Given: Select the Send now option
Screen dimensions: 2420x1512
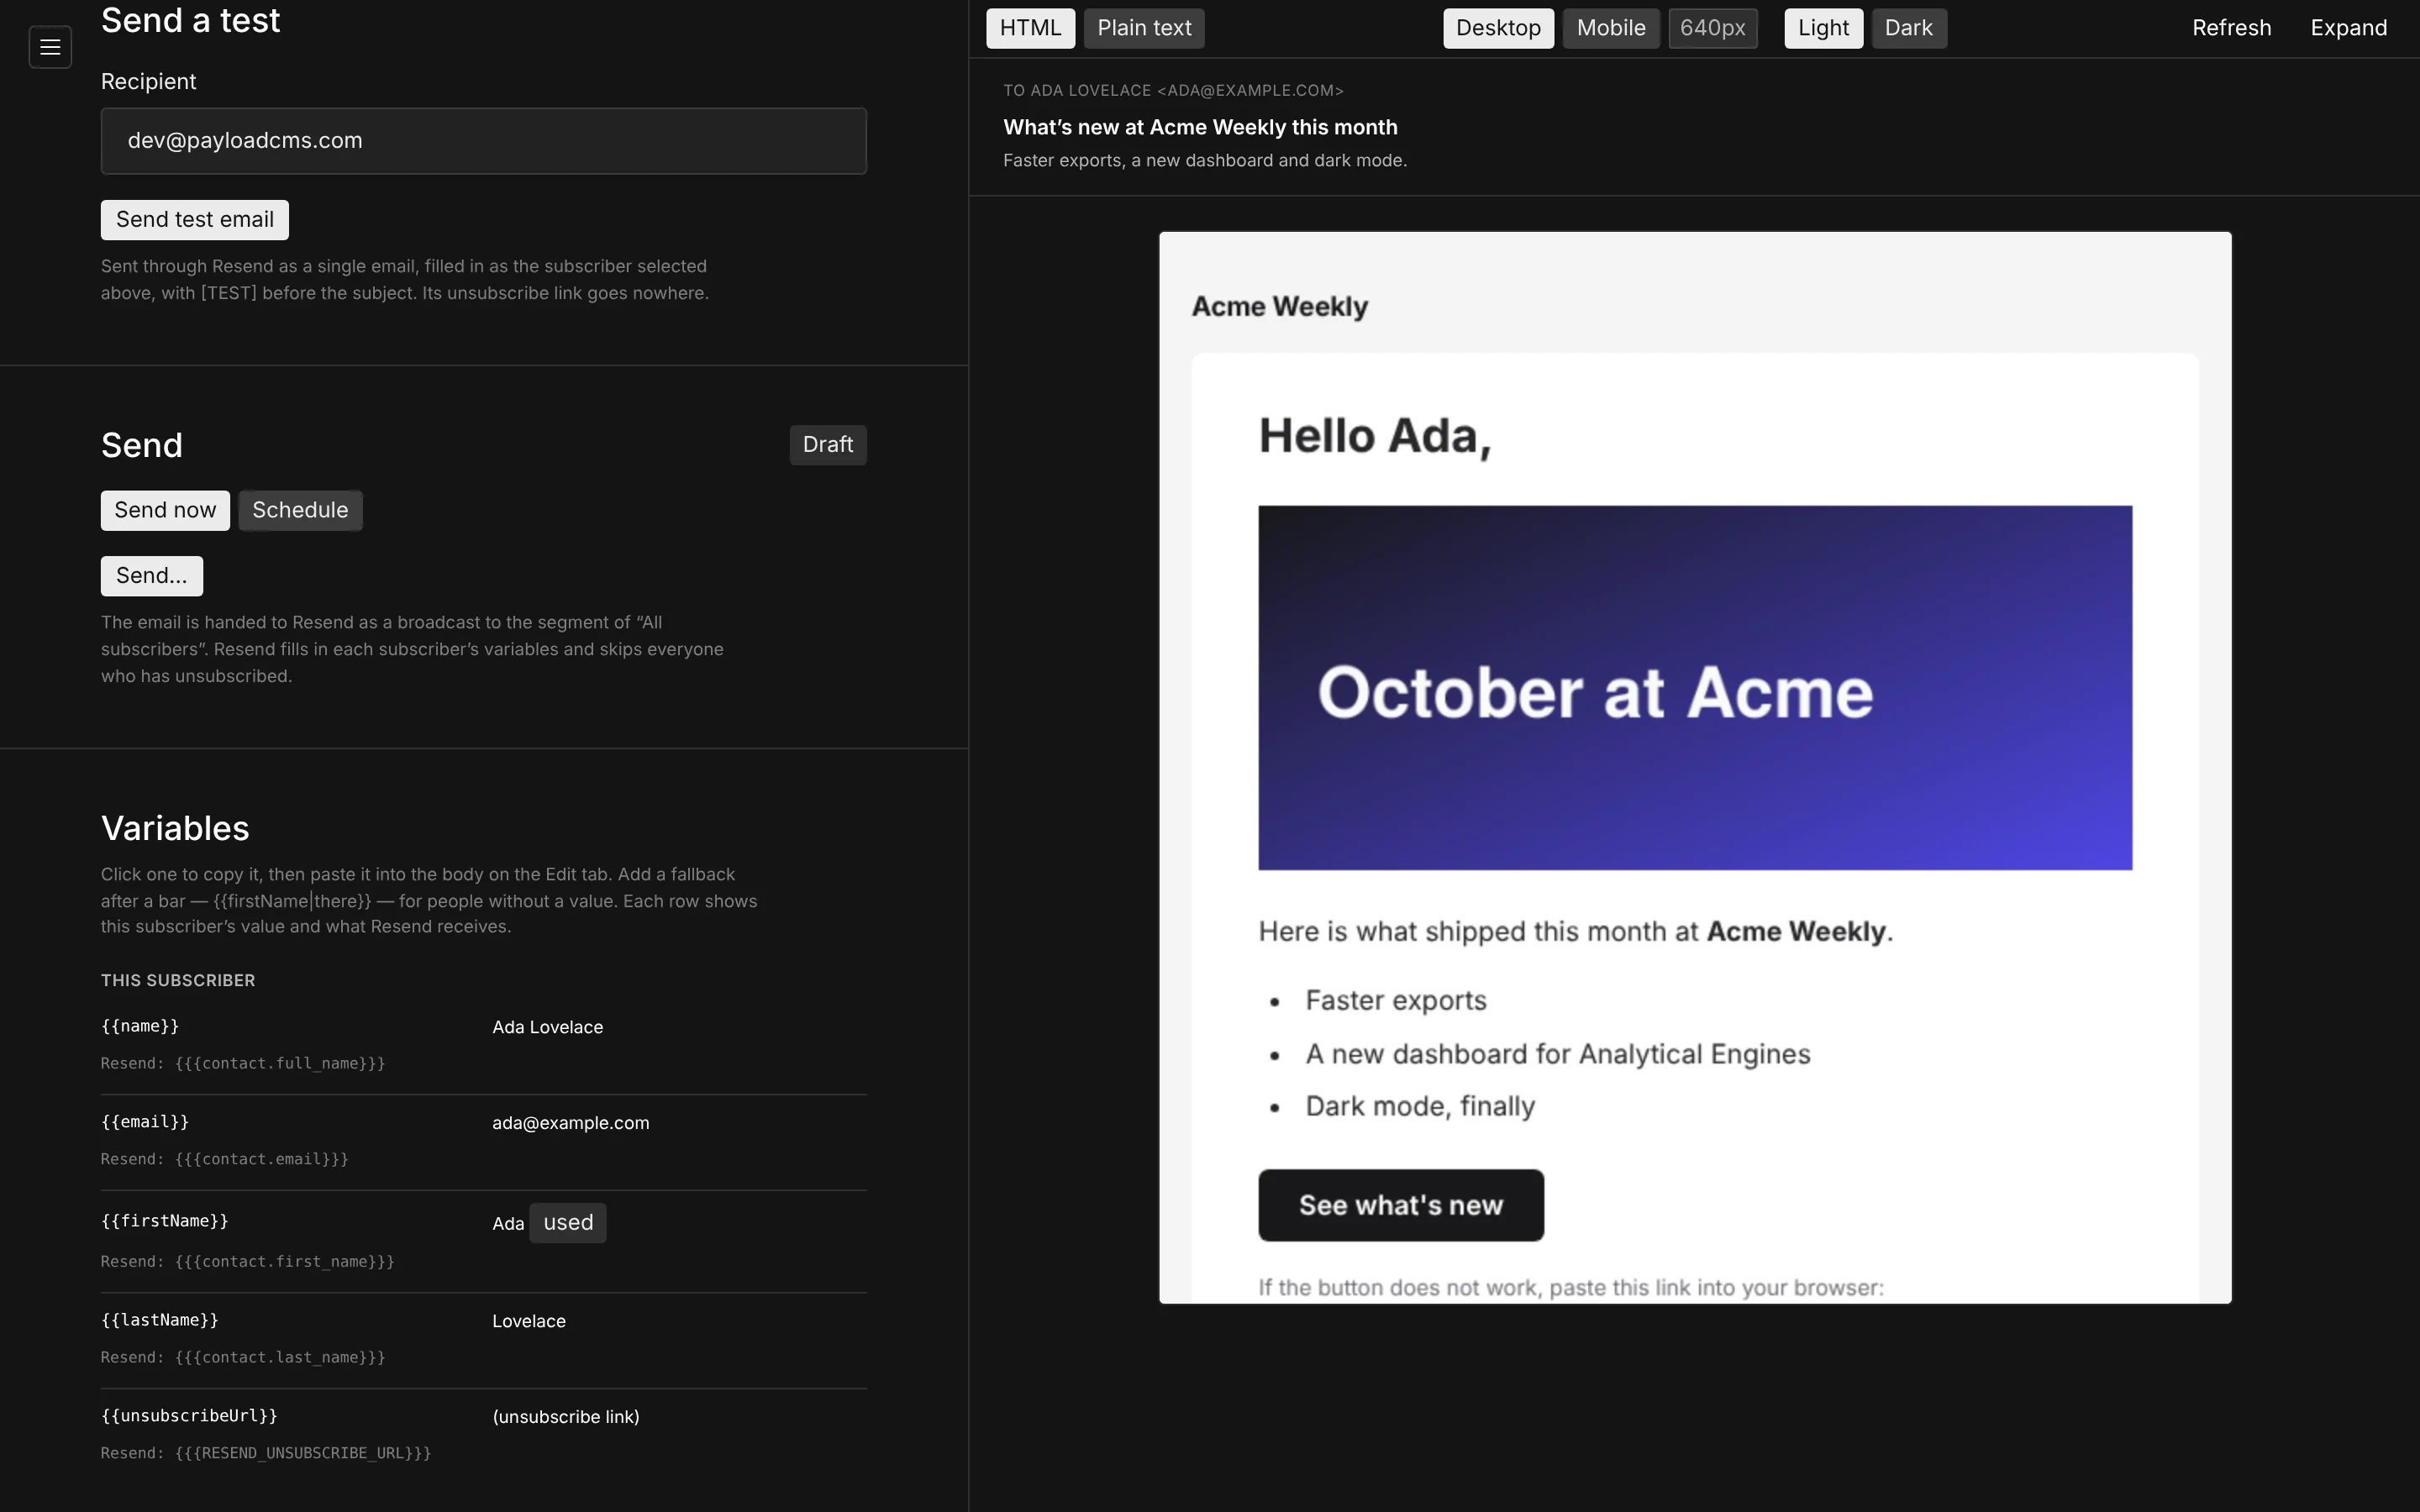Looking at the screenshot, I should point(165,510).
